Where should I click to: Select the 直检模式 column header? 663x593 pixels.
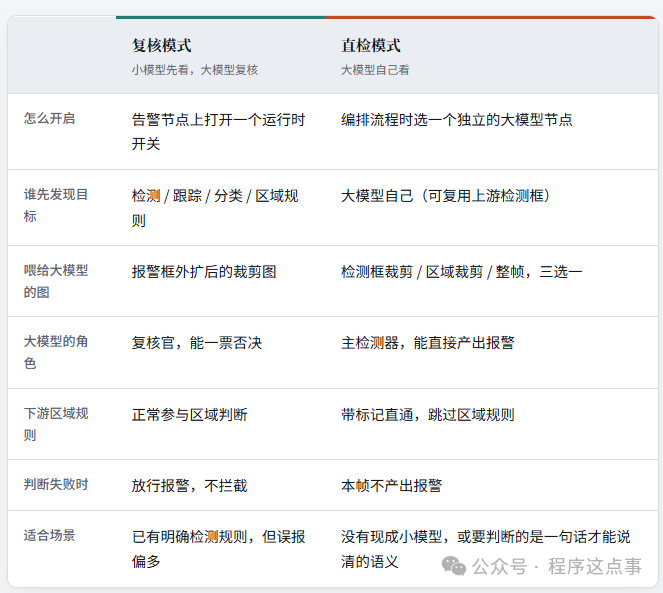[x=371, y=46]
